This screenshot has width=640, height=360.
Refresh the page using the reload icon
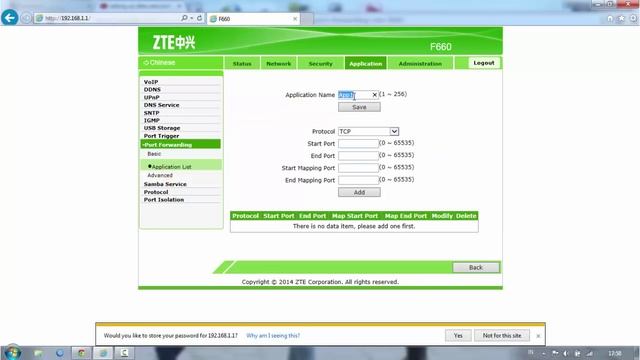pos(199,18)
